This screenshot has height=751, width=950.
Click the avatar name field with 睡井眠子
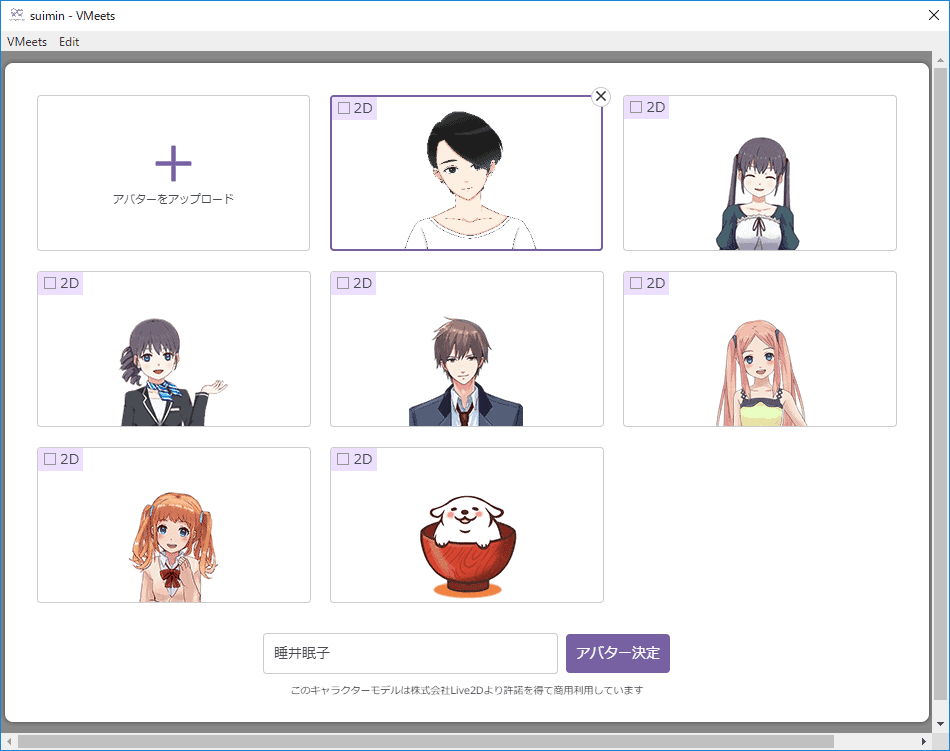[410, 653]
